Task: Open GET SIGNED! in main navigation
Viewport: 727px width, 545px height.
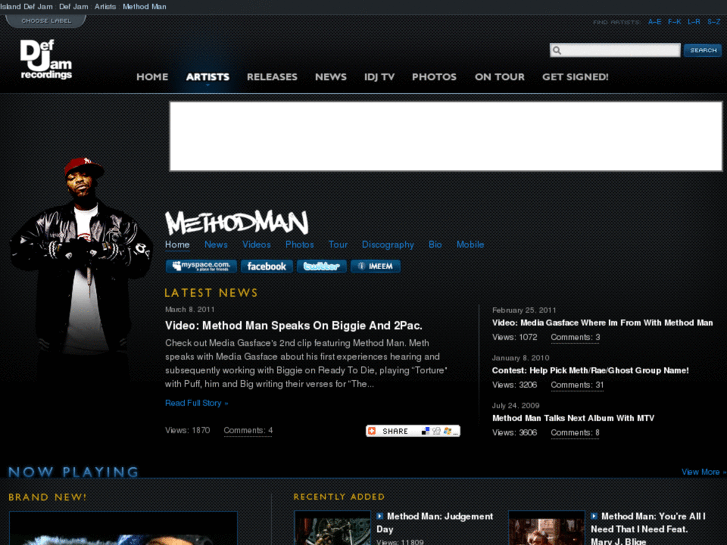Action: click(575, 77)
